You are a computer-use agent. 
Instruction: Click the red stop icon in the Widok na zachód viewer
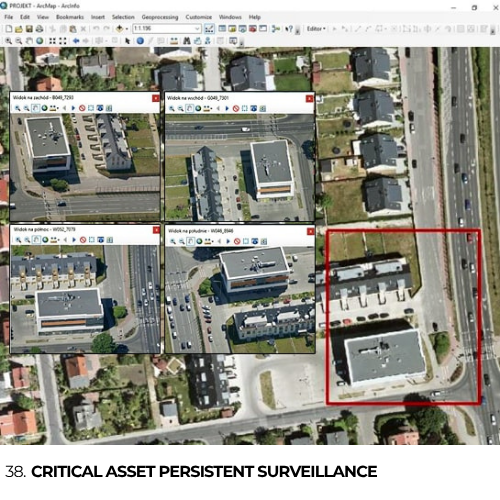click(82, 108)
